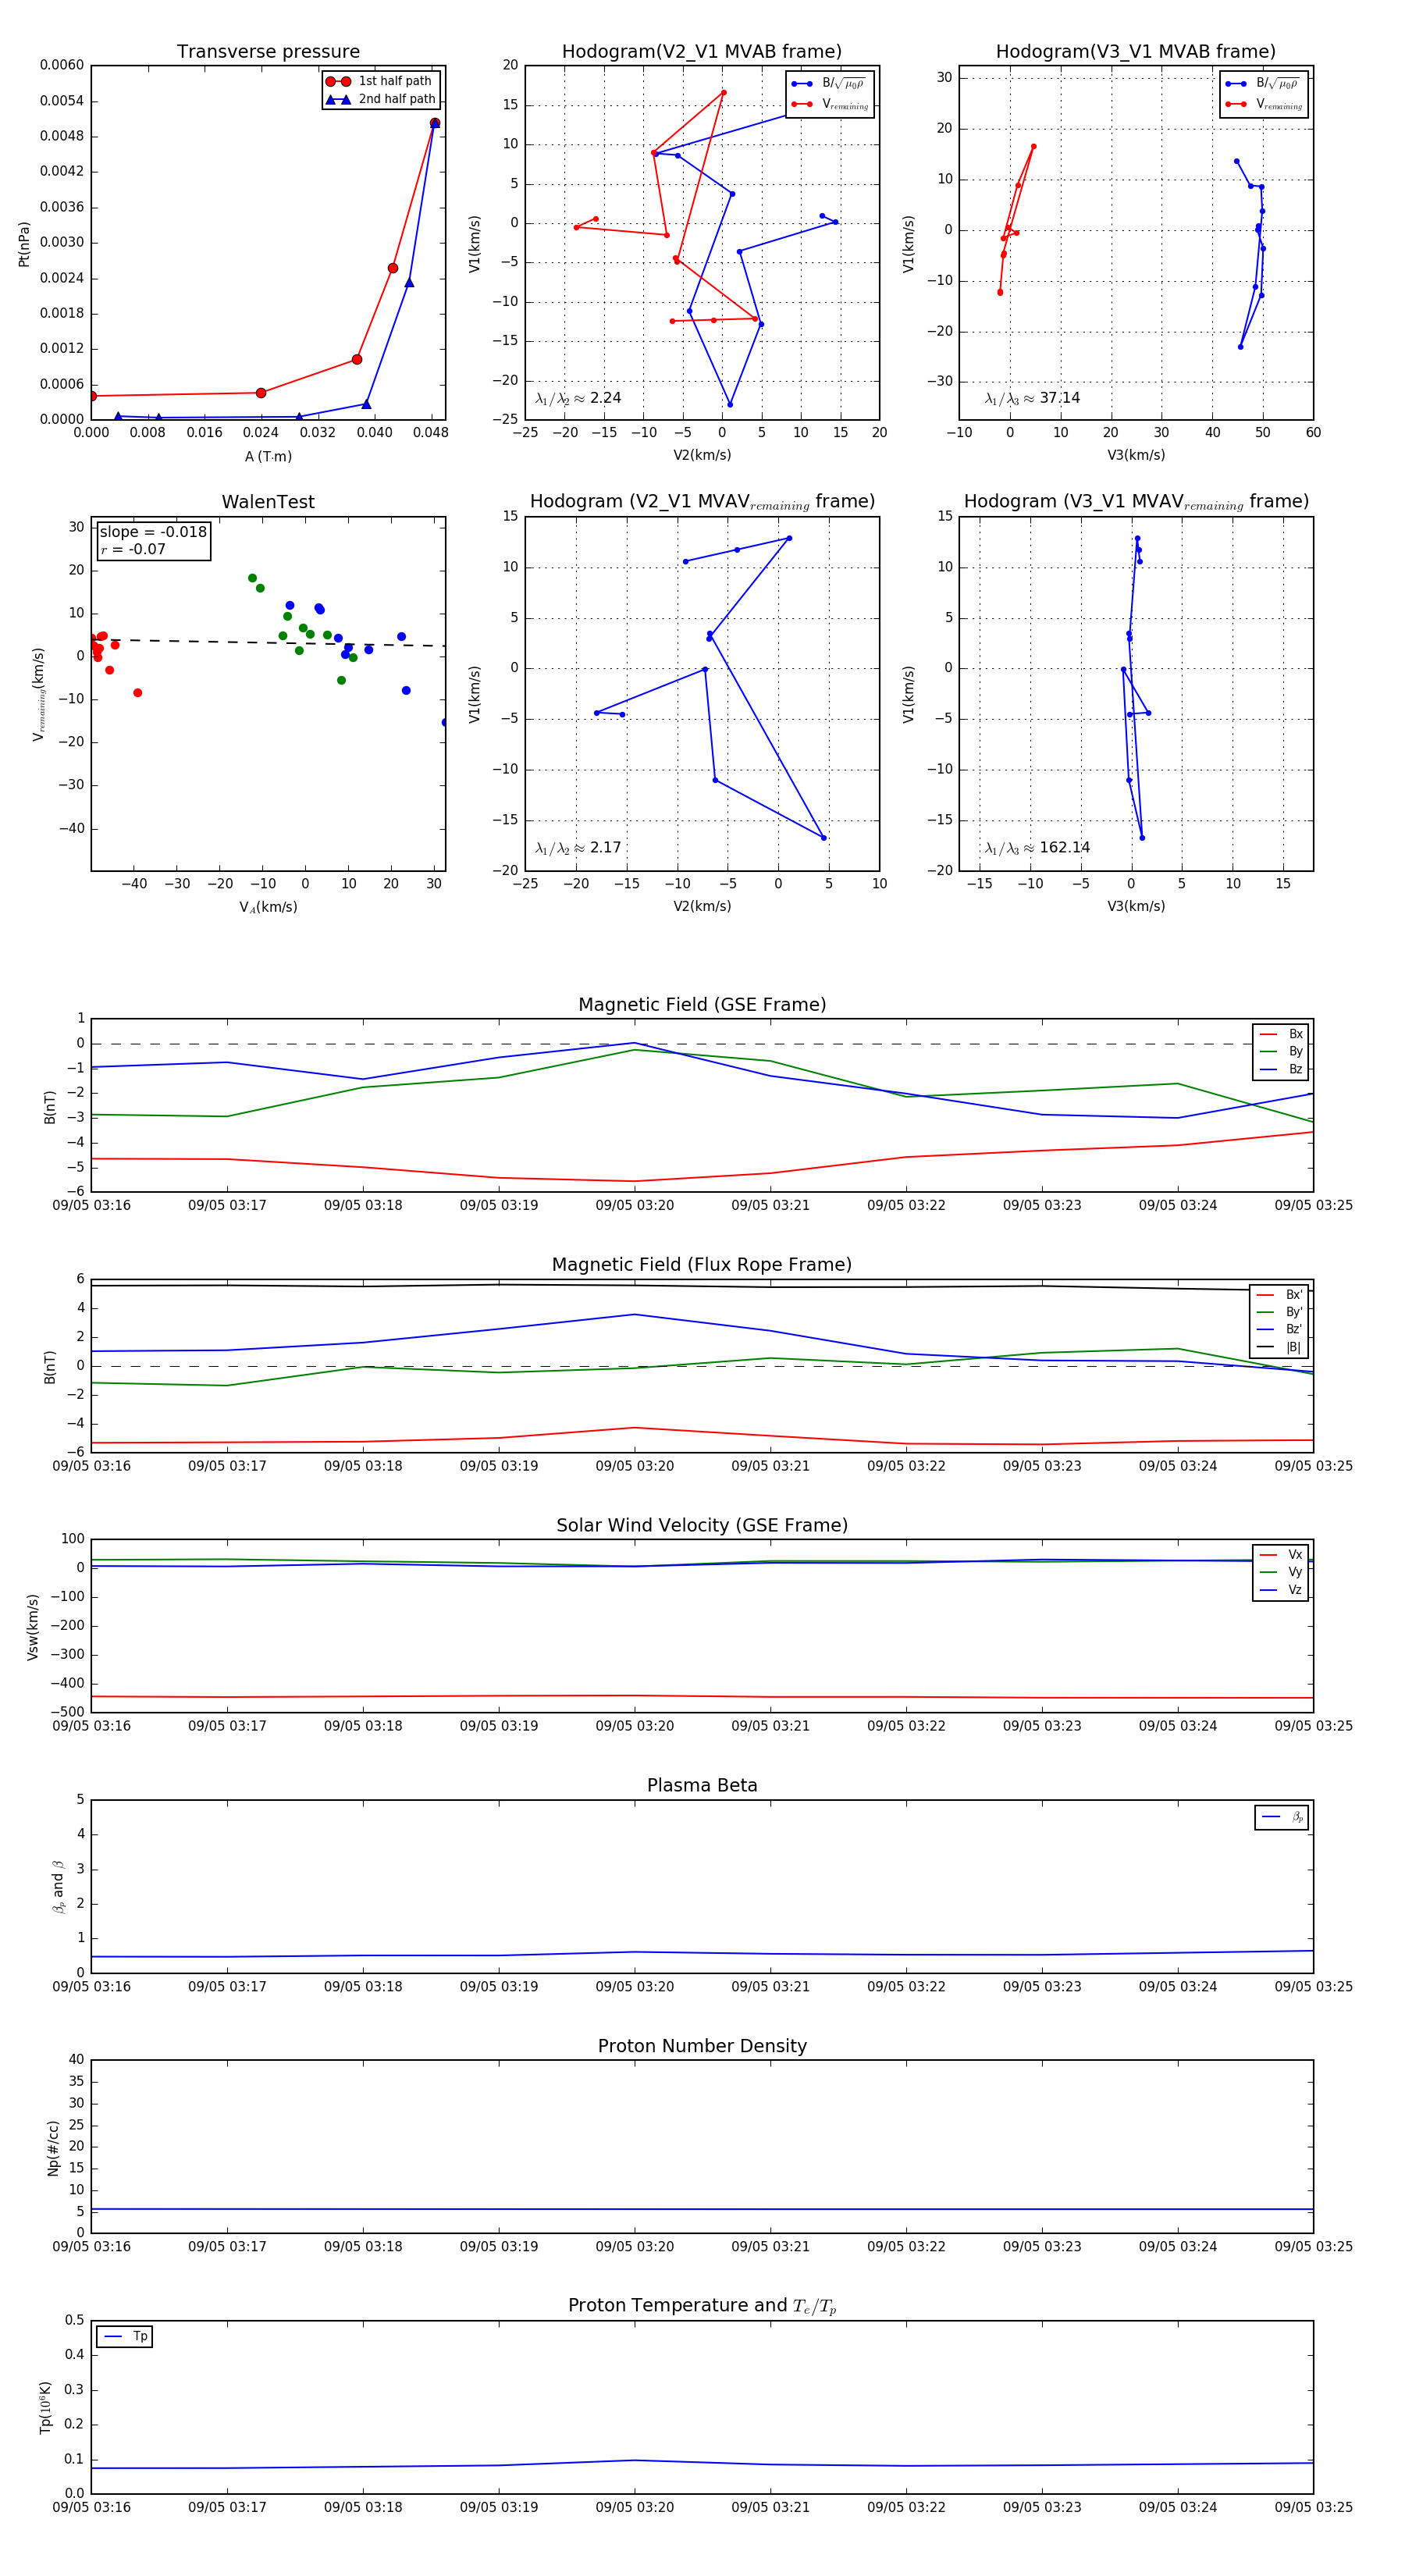
Task: Select the eigenvalue ratio text '≈ 2.17'
Action: 597,848
